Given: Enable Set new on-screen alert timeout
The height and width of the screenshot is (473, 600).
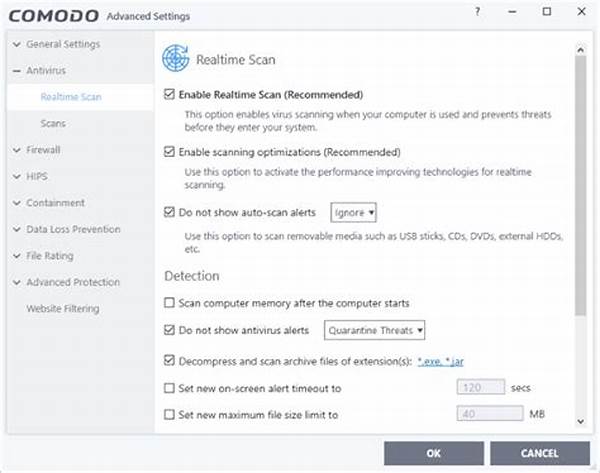Looking at the screenshot, I should point(169,388).
